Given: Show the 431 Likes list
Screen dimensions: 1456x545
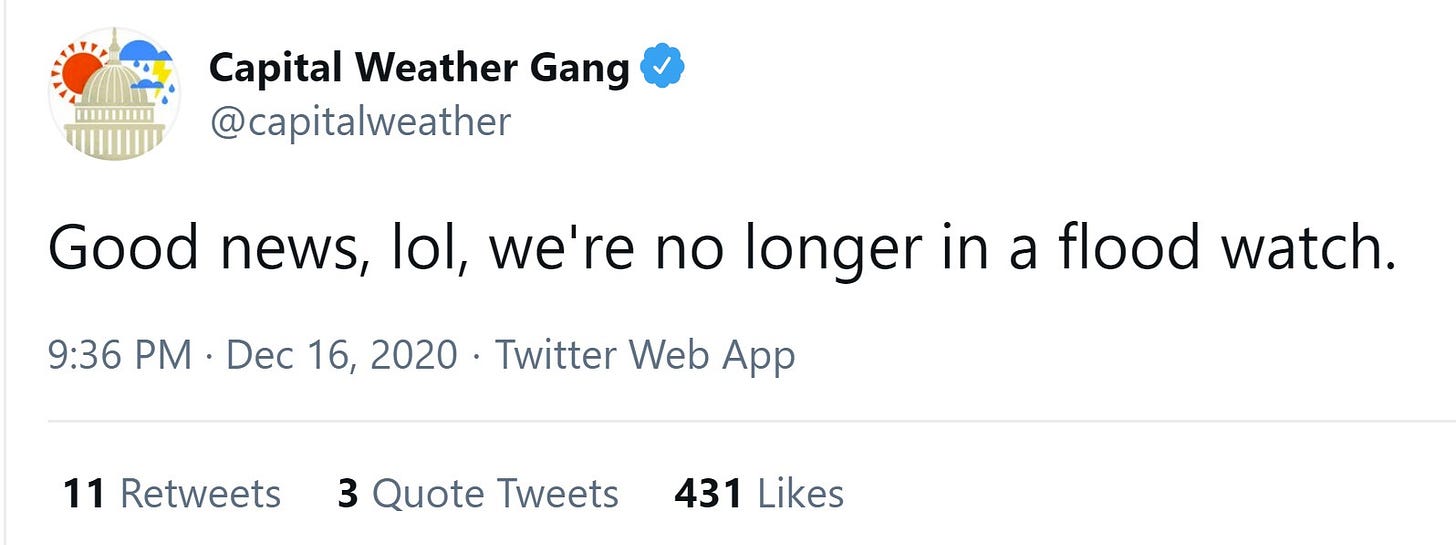Looking at the screenshot, I should (759, 493).
